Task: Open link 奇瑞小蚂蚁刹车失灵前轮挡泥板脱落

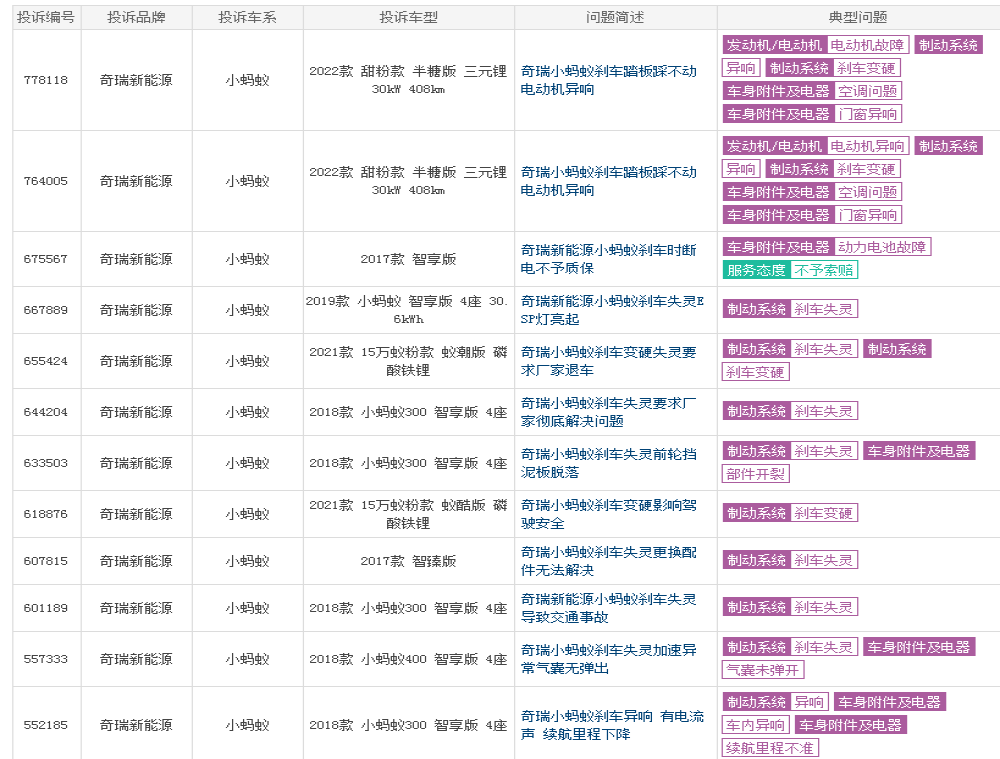Action: (608, 463)
